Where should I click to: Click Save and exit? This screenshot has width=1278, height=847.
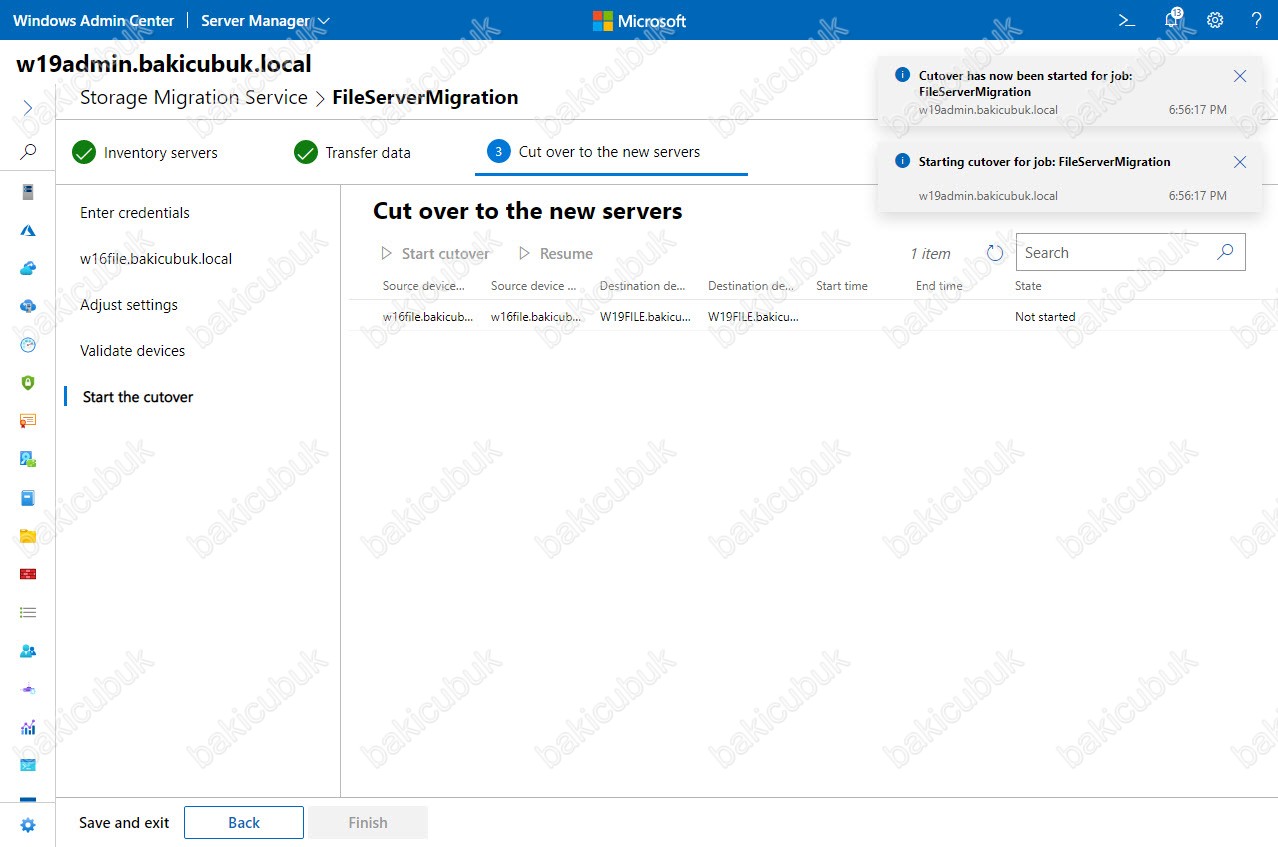click(124, 823)
